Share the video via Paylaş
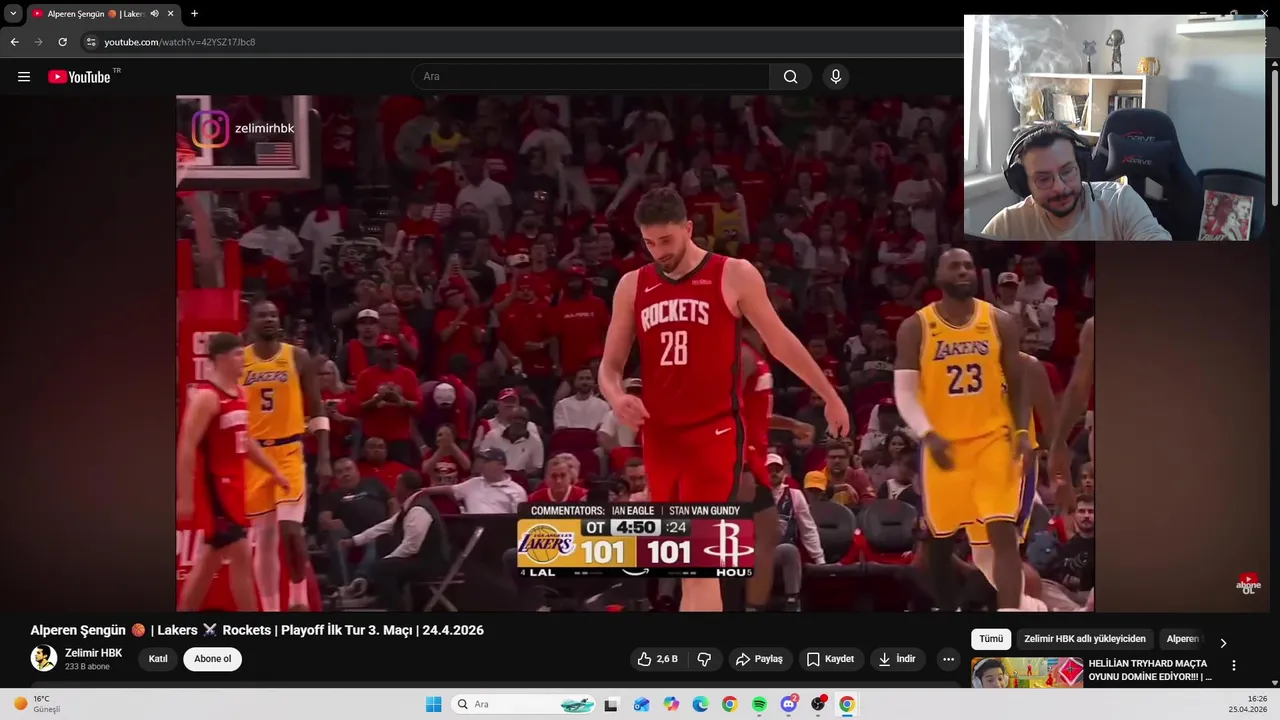Viewport: 1280px width, 720px height. (x=759, y=659)
